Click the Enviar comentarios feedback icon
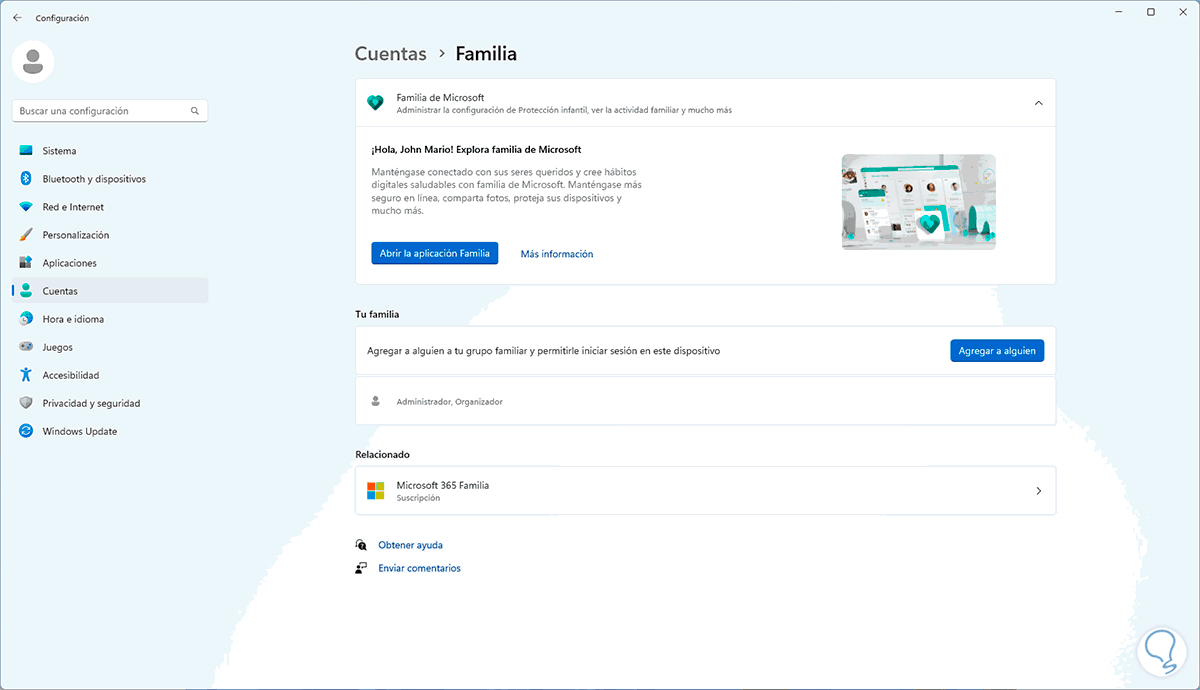This screenshot has width=1200, height=690. point(361,568)
